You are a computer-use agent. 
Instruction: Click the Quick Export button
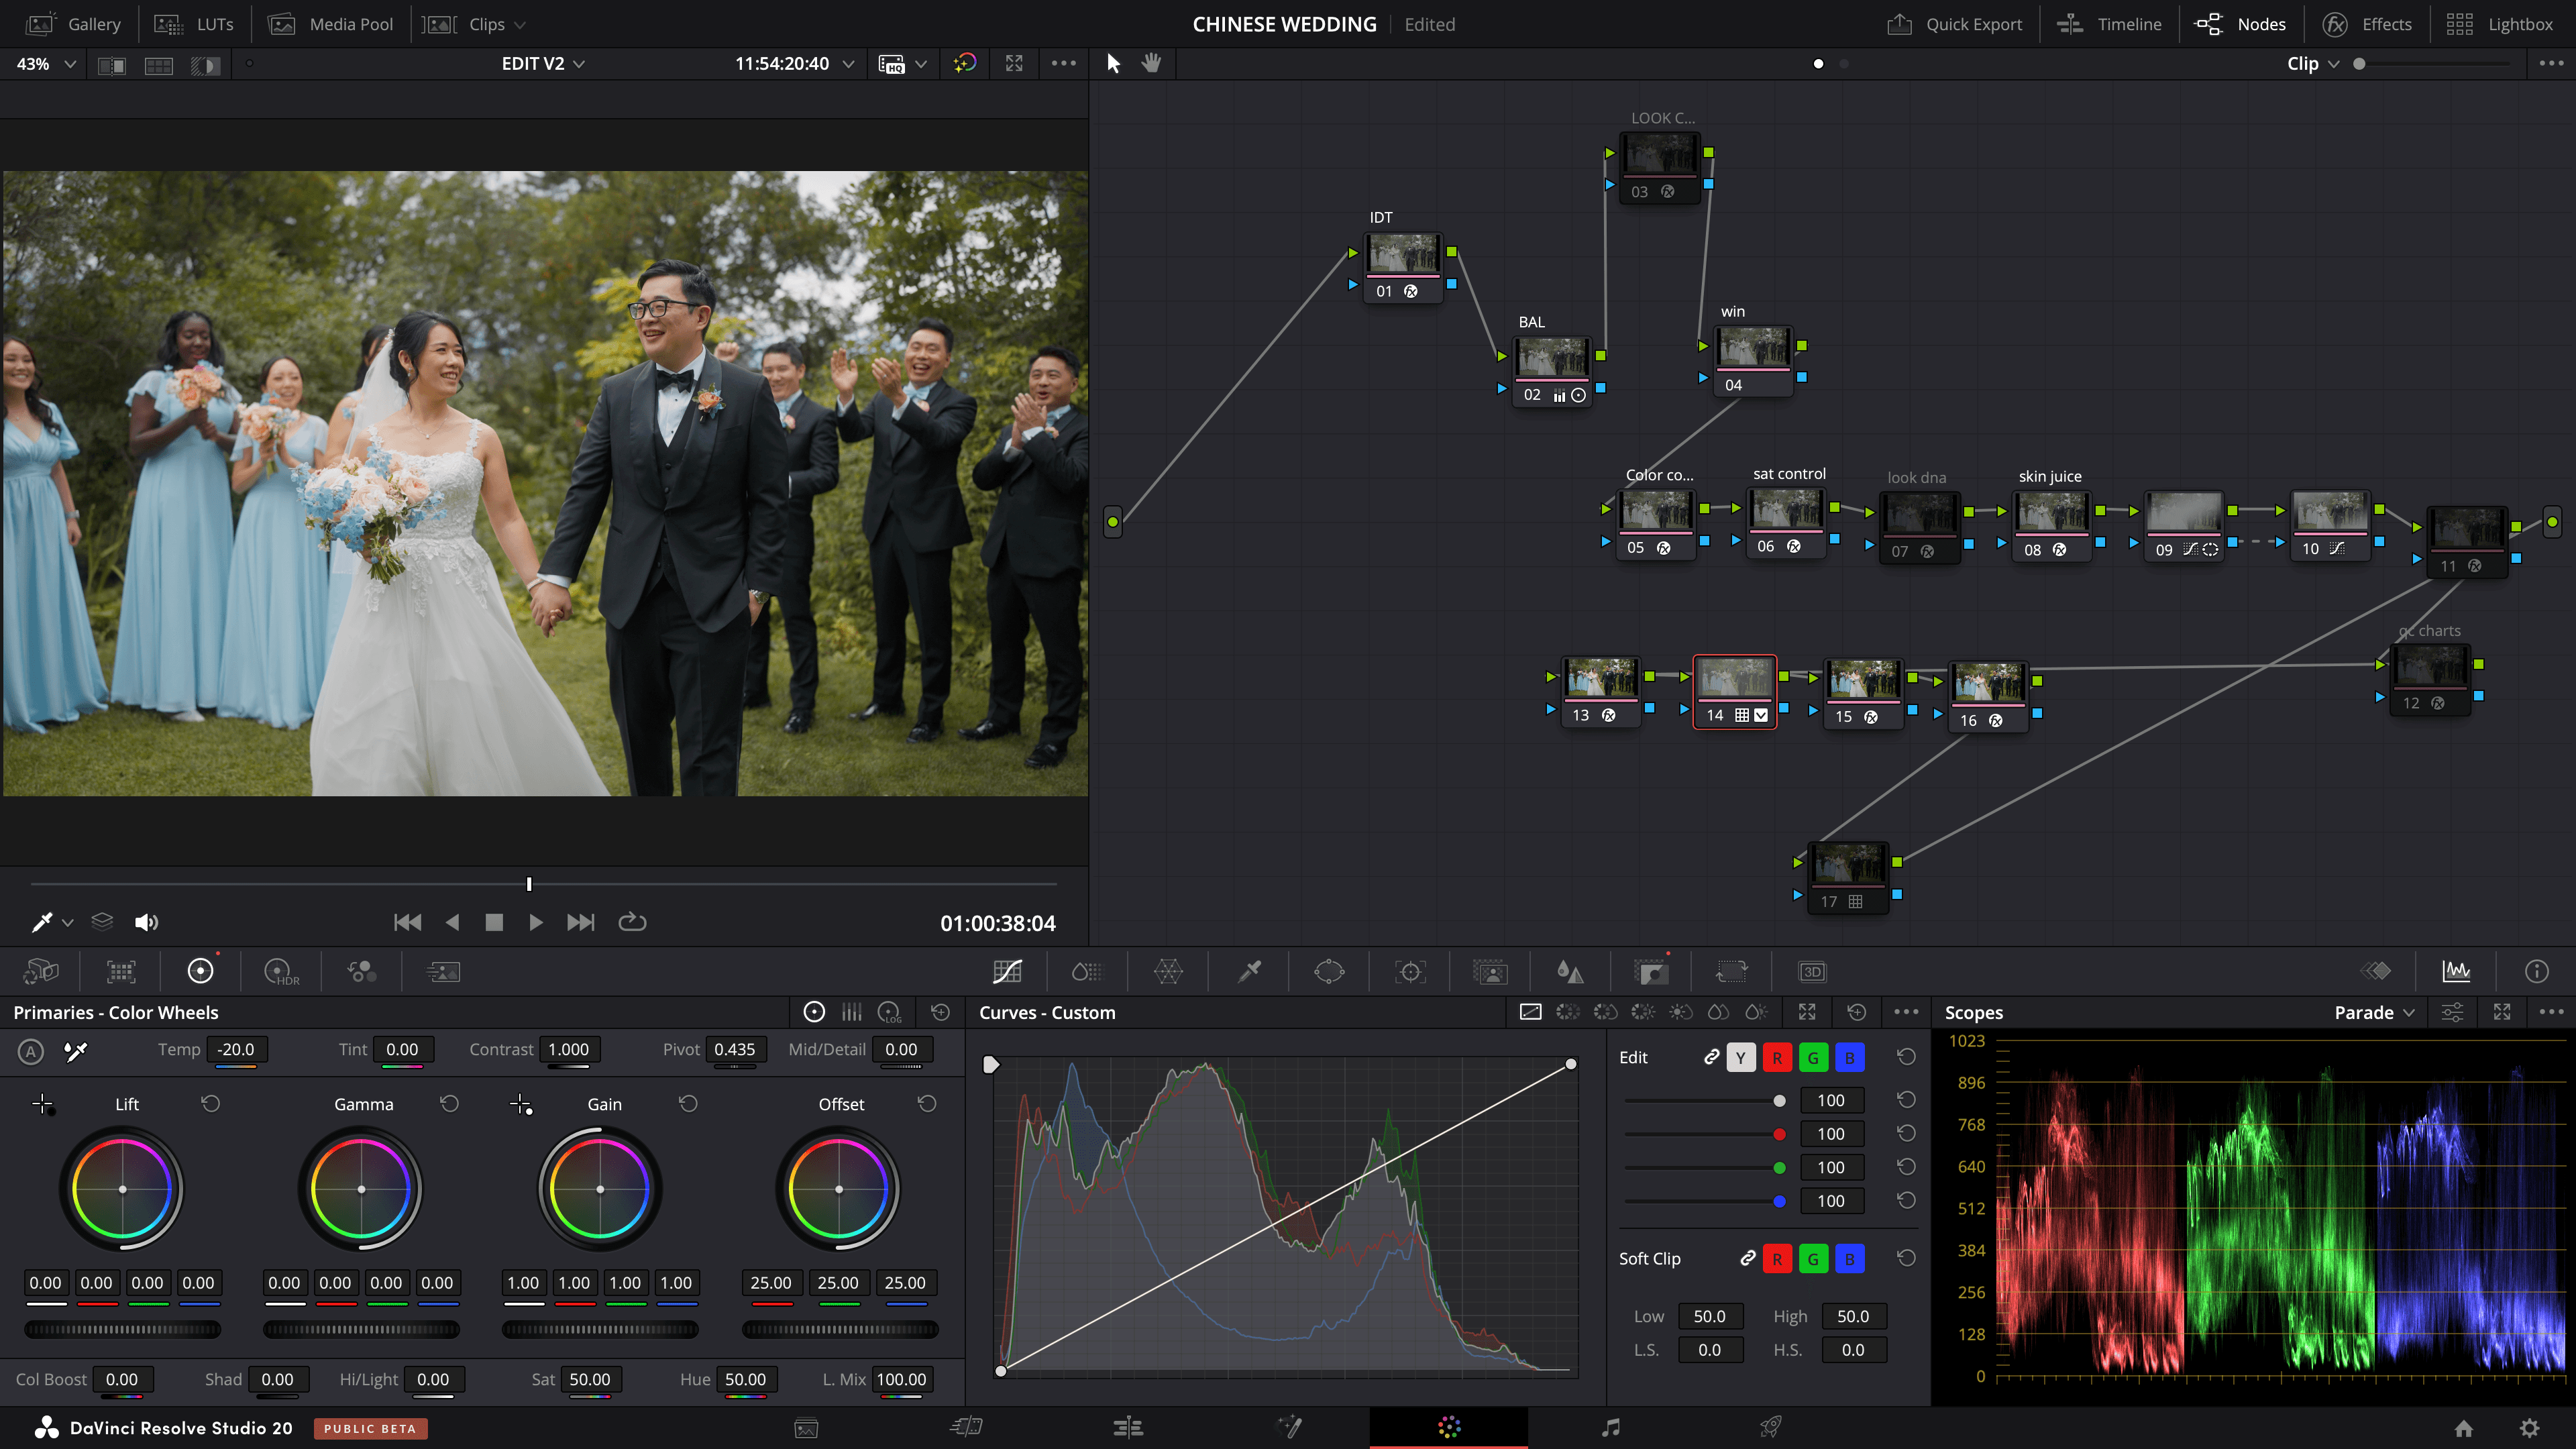coord(1955,24)
